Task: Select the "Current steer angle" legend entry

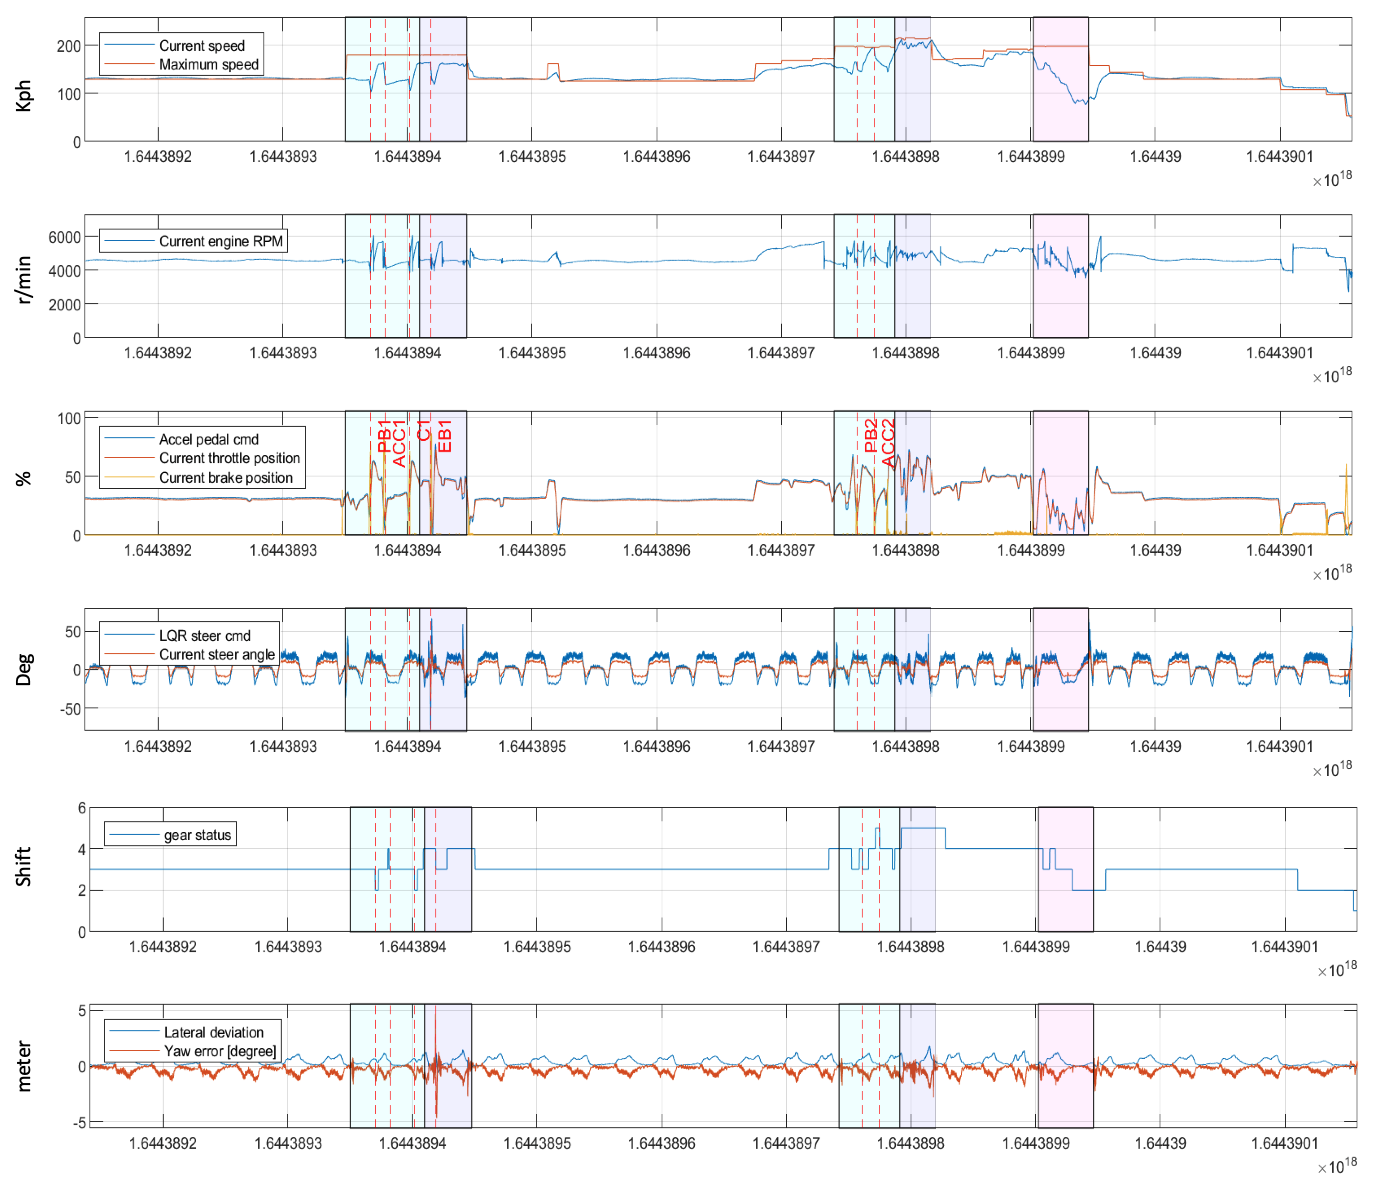Action: 216,655
